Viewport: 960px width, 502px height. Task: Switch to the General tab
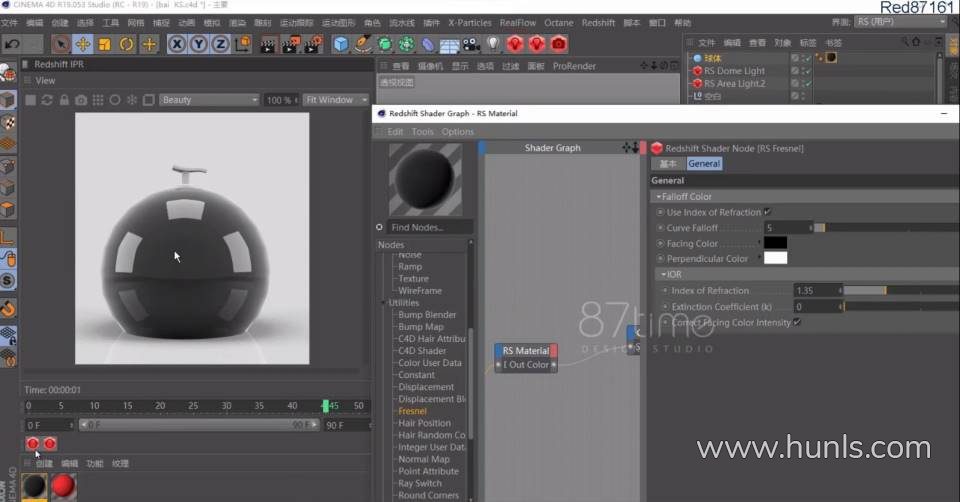coord(704,163)
